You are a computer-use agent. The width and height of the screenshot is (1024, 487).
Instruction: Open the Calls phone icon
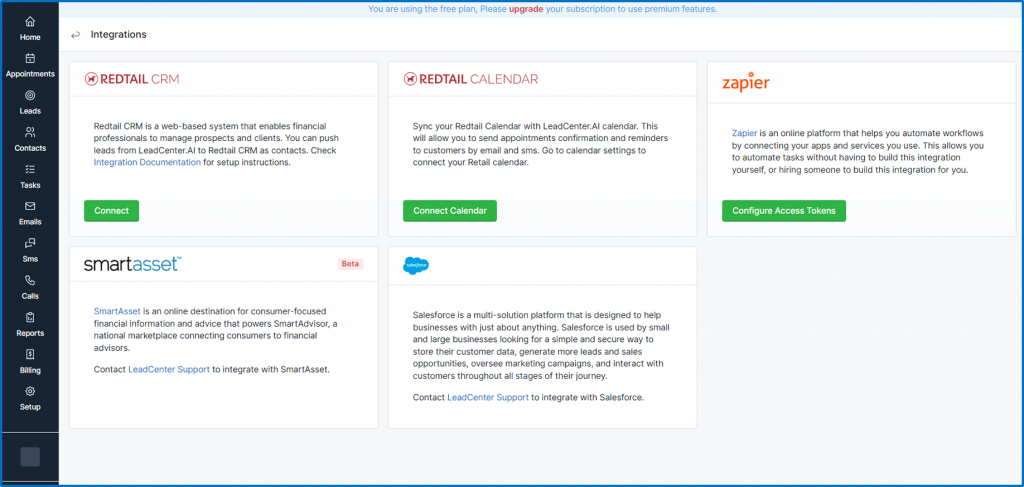coord(30,280)
